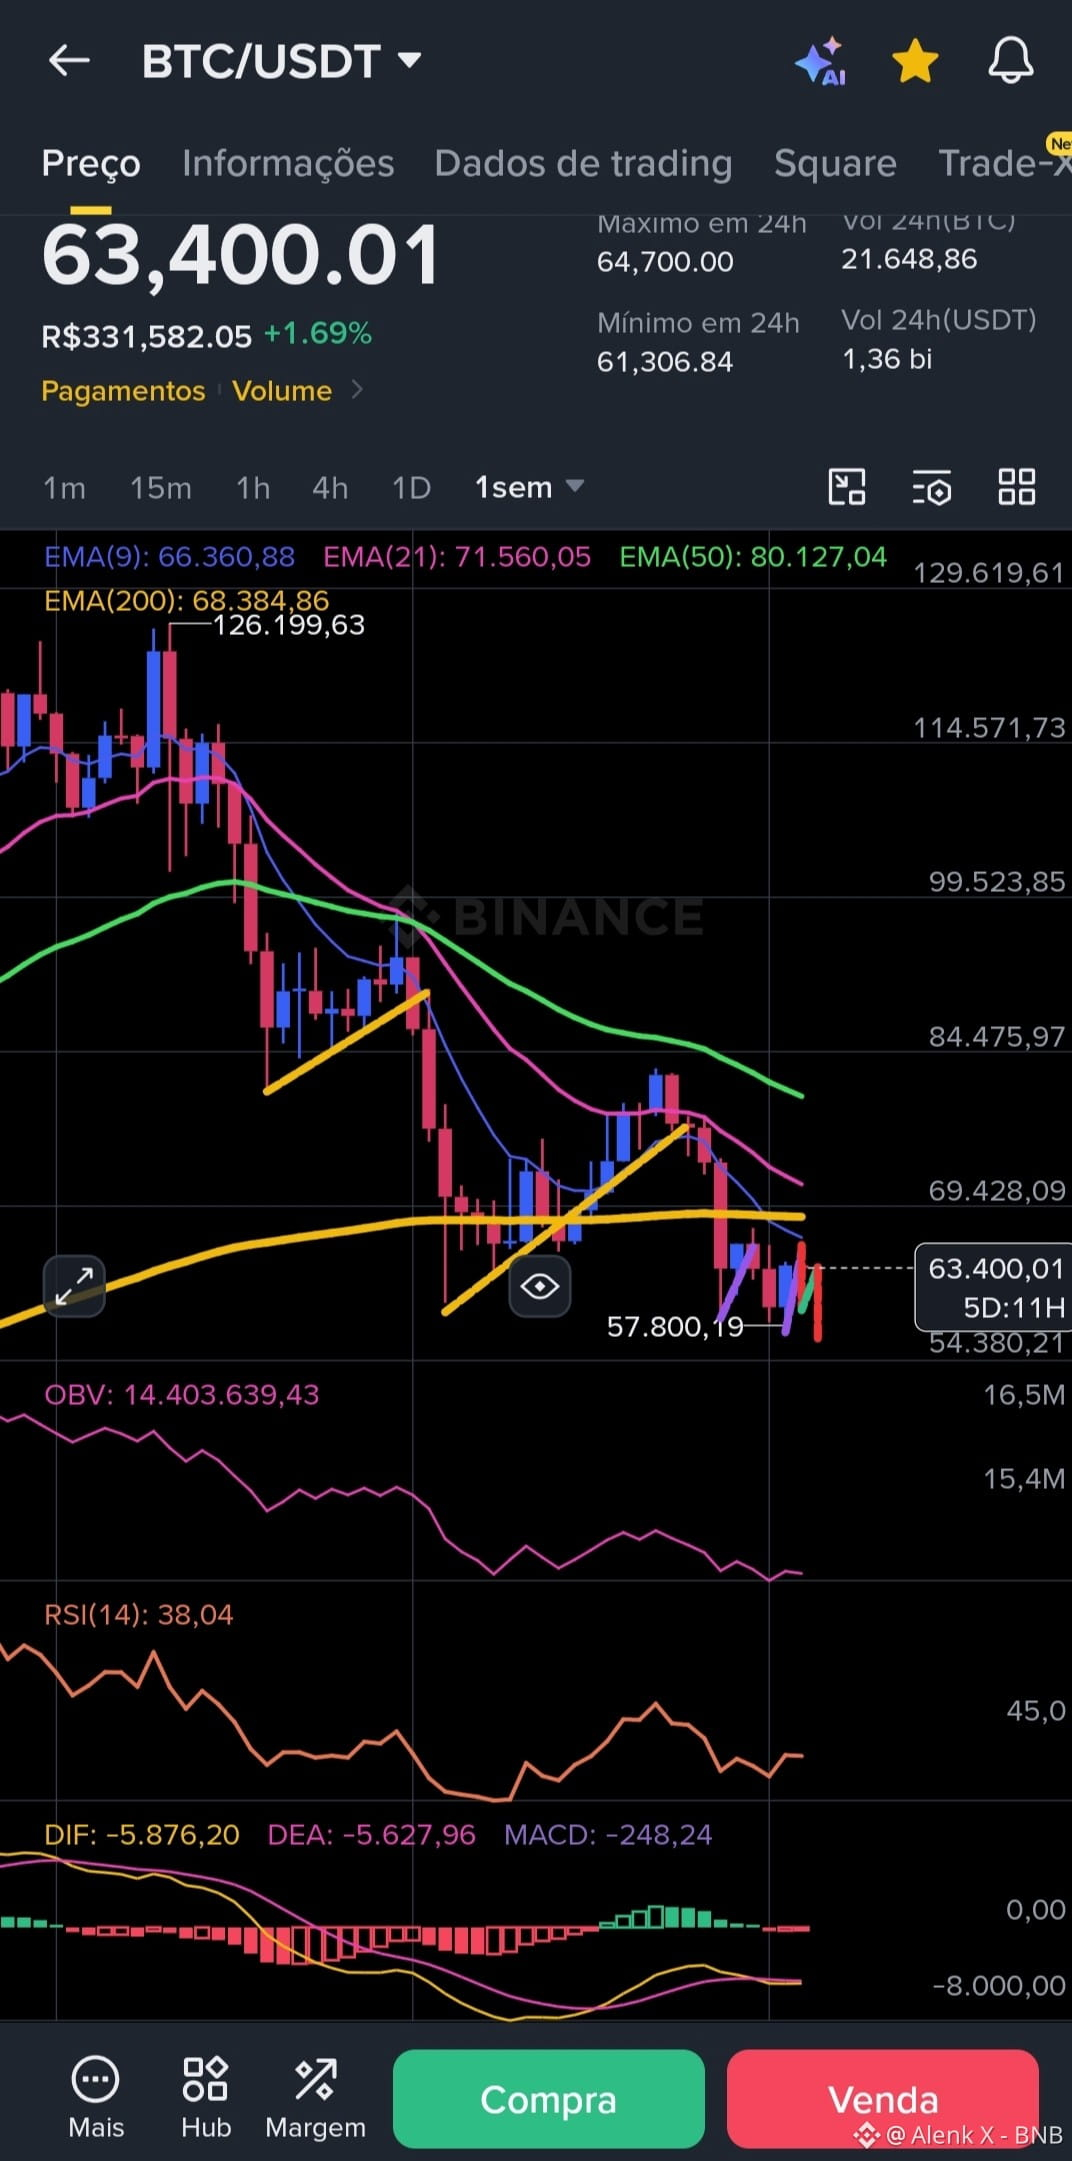Screen dimensions: 1072x2161
Task: Tap the green Compra button
Action: [549, 2099]
